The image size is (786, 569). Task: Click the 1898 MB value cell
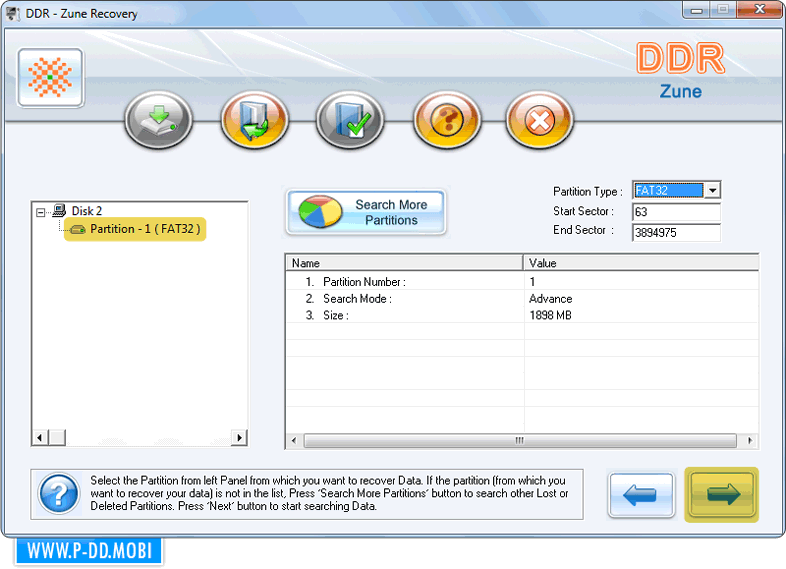pos(550,315)
